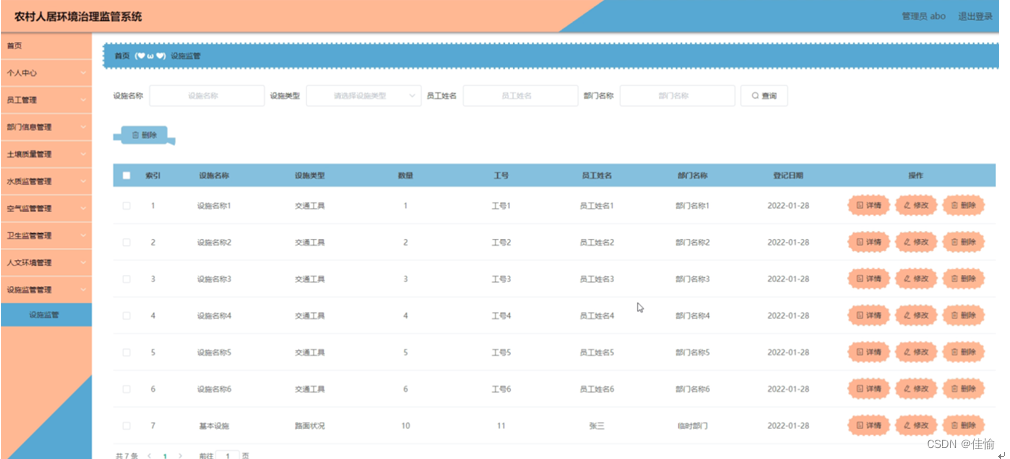Check the checkbox for row 设施名称3
Viewport: 1010px width, 459px height.
tap(126, 279)
